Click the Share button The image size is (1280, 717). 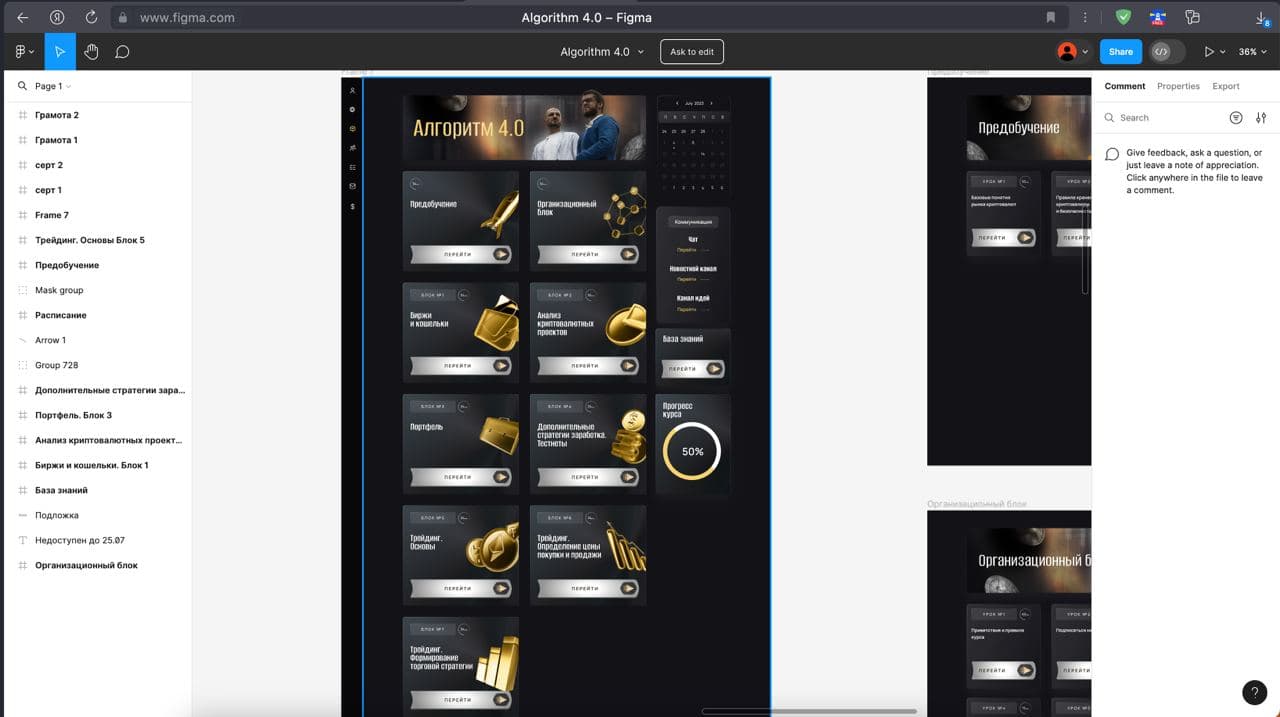[1121, 52]
